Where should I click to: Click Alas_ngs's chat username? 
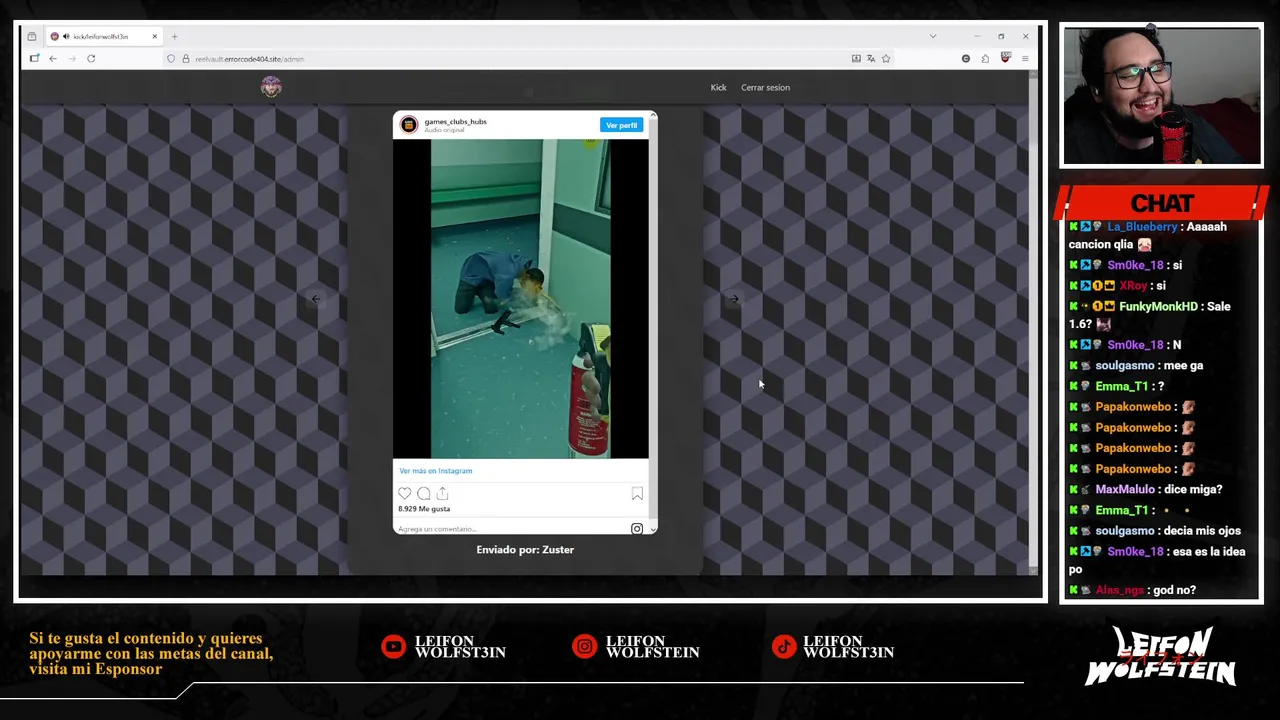(x=1119, y=591)
